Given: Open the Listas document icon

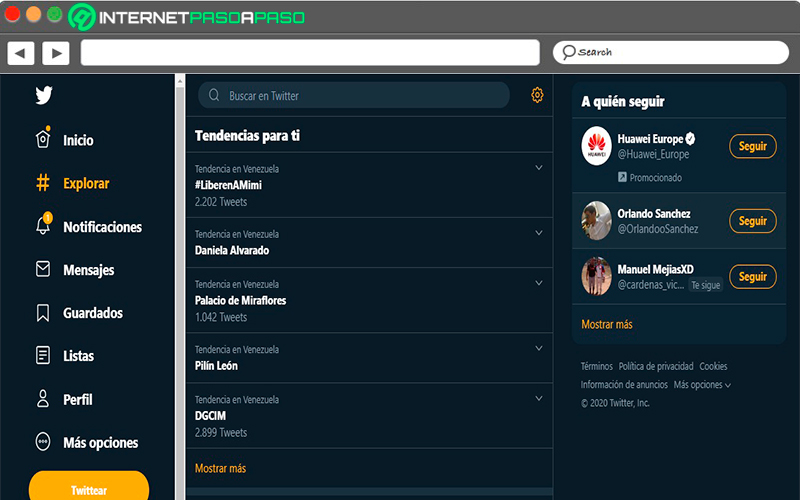Looking at the screenshot, I should (43, 355).
